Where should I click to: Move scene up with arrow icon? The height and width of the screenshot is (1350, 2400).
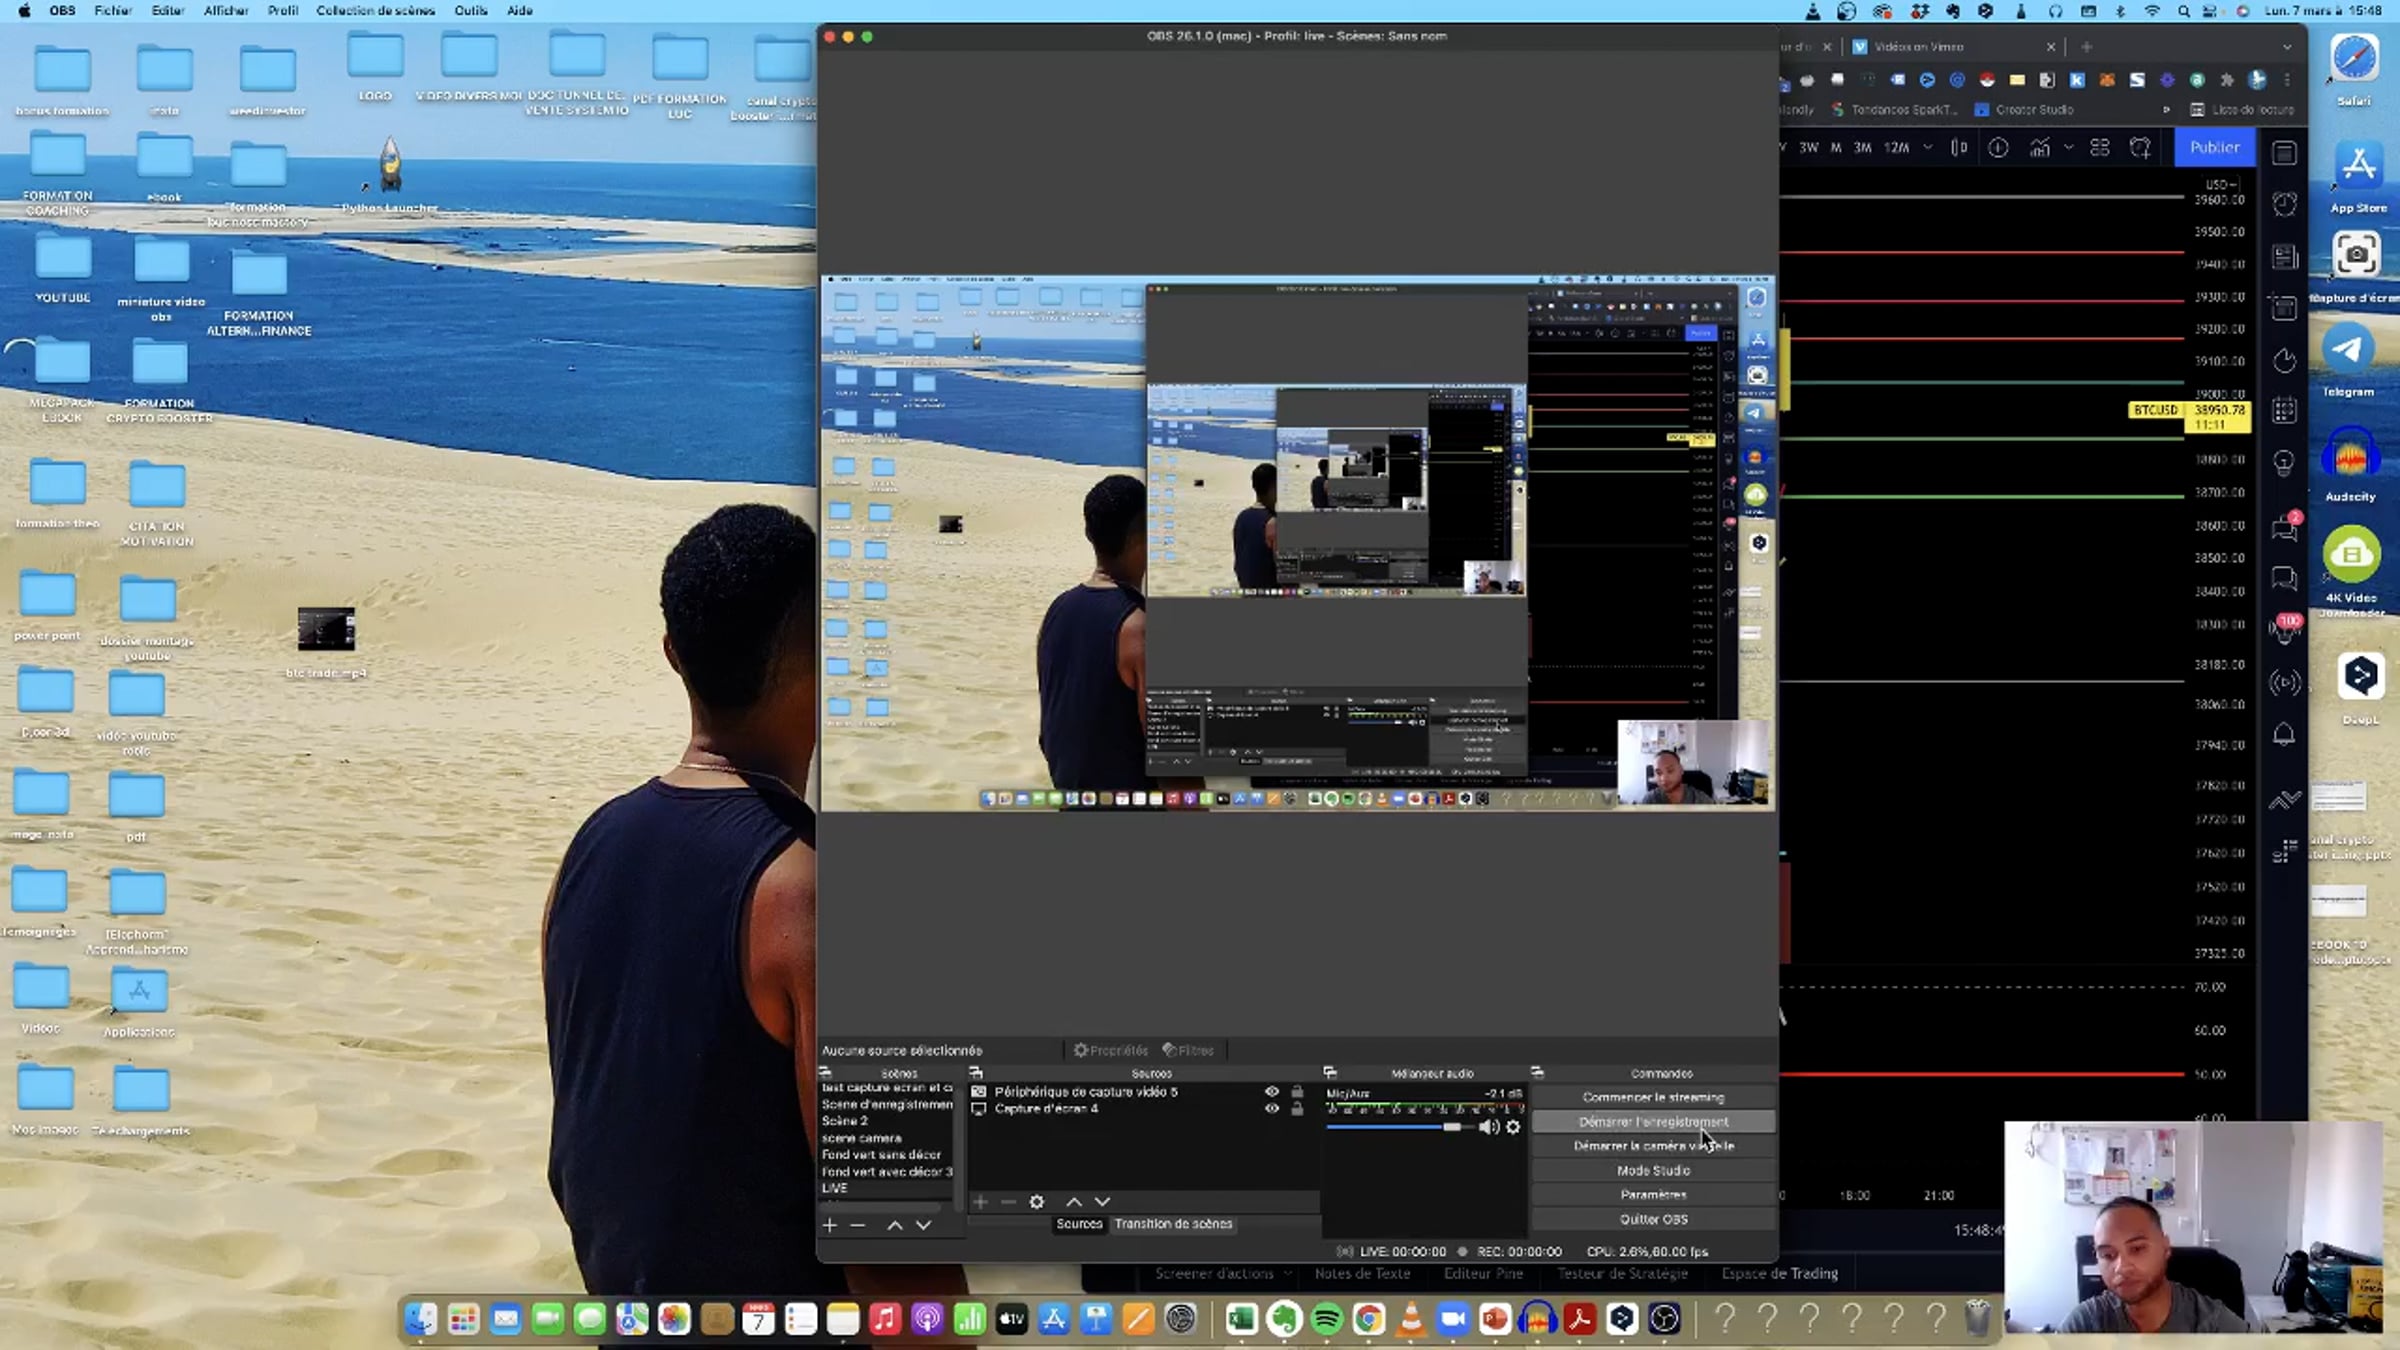pos(895,1225)
